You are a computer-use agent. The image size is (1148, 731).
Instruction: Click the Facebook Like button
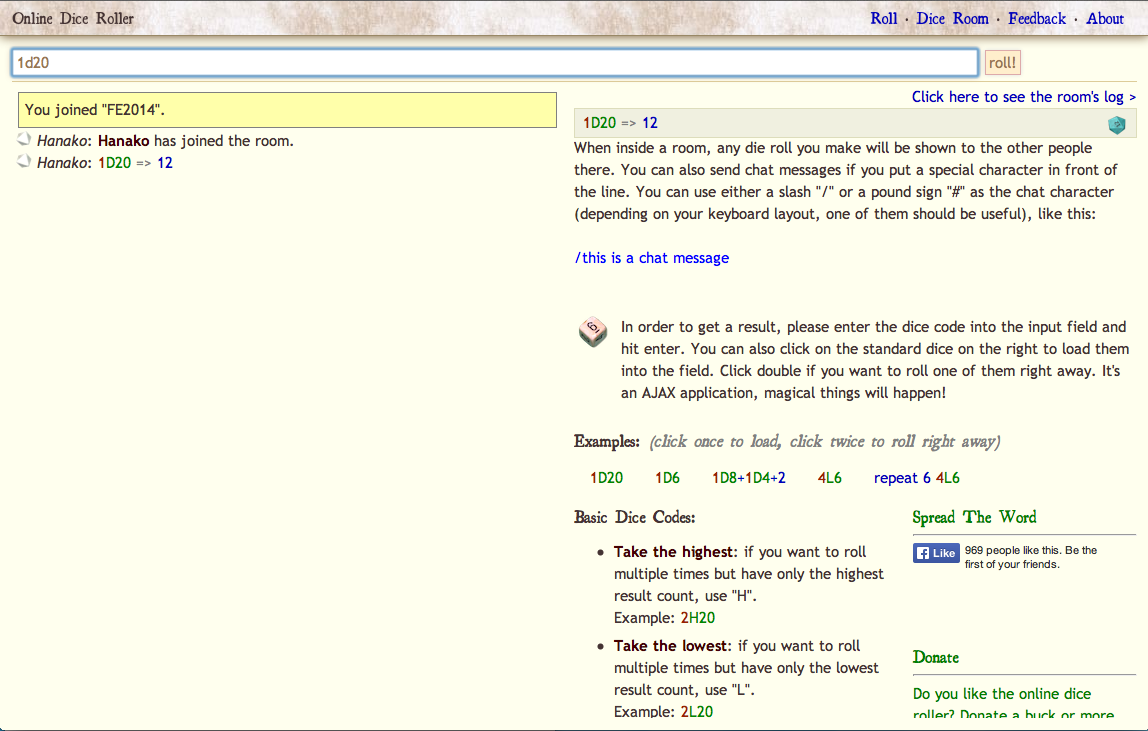pyautogui.click(x=935, y=551)
